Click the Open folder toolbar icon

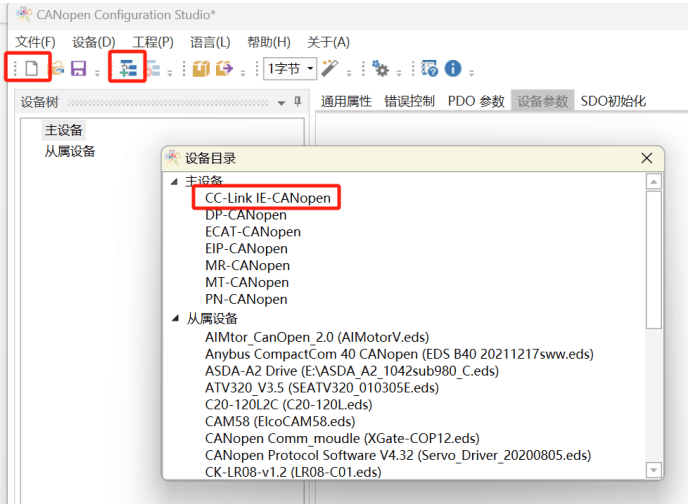pyautogui.click(x=57, y=68)
